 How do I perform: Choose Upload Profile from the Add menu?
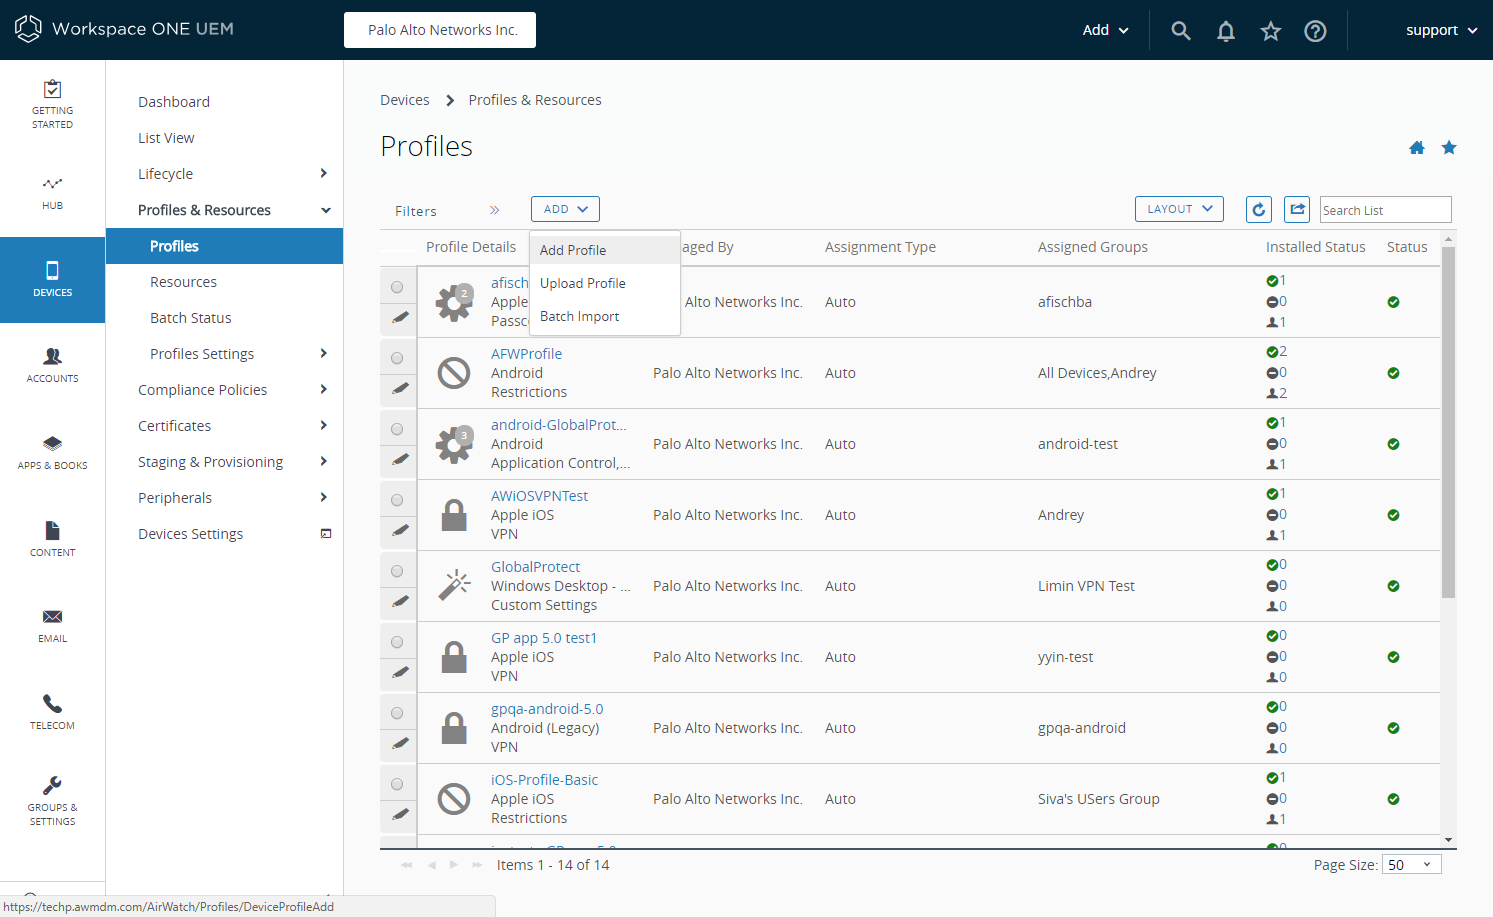pyautogui.click(x=583, y=283)
